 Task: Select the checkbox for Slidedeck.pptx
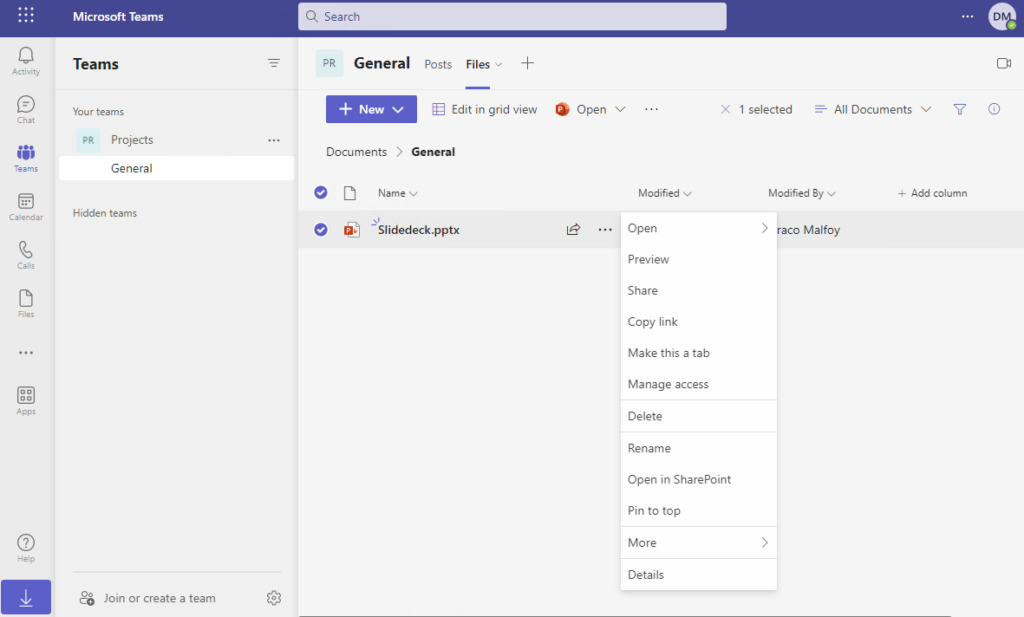pyautogui.click(x=320, y=229)
